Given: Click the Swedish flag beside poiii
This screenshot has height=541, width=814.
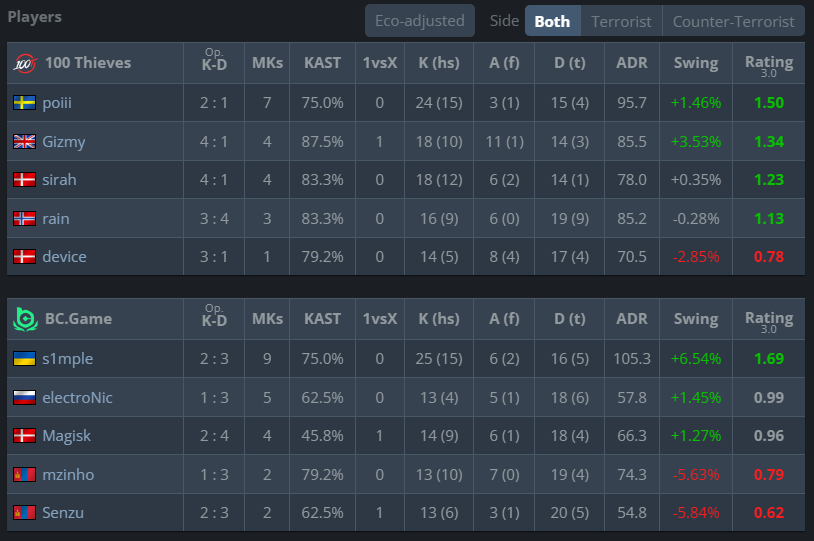Looking at the screenshot, I should point(24,103).
